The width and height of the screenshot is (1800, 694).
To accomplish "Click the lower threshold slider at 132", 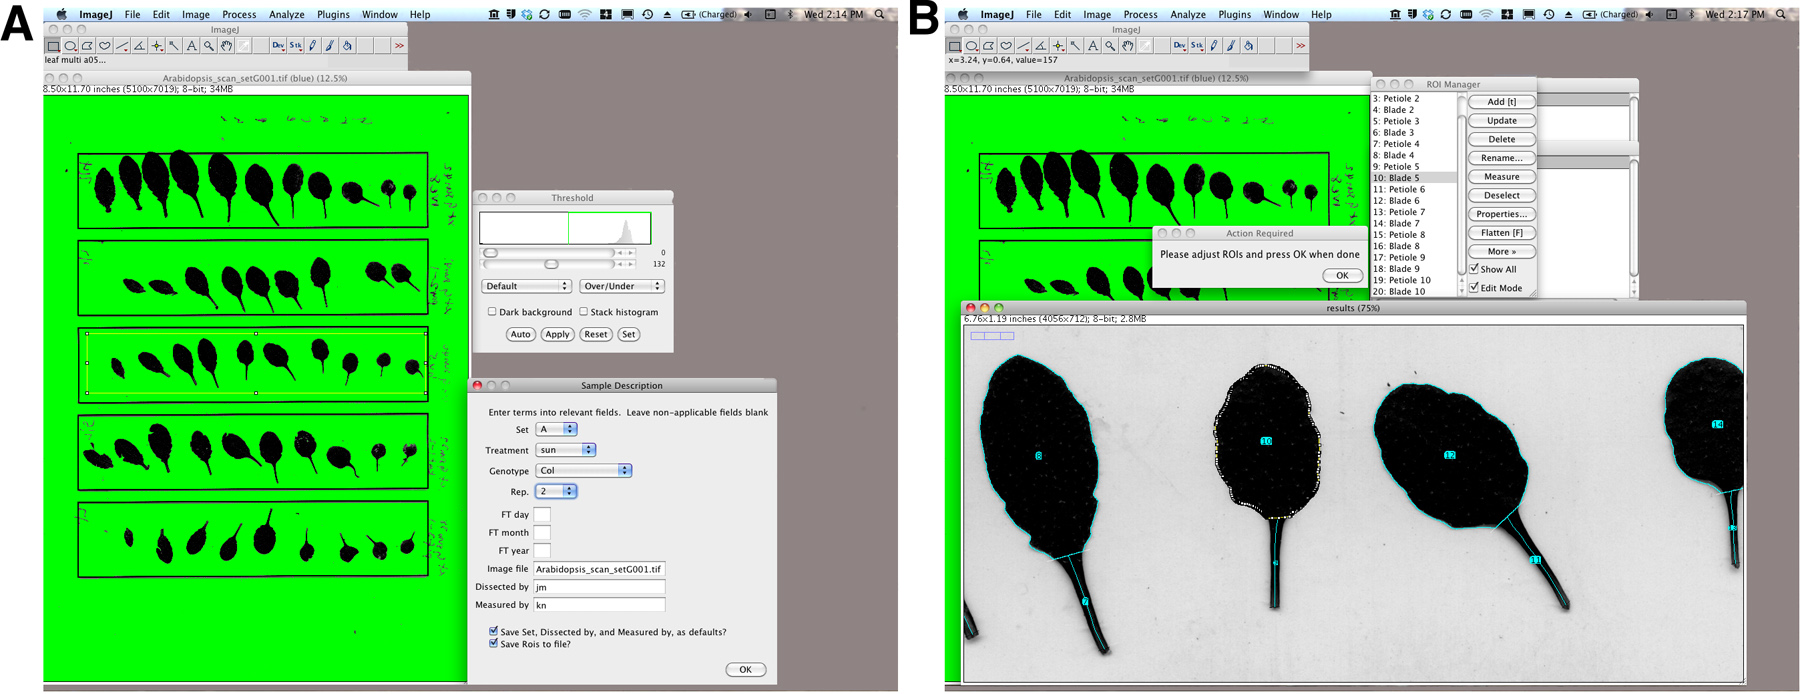I will click(551, 264).
